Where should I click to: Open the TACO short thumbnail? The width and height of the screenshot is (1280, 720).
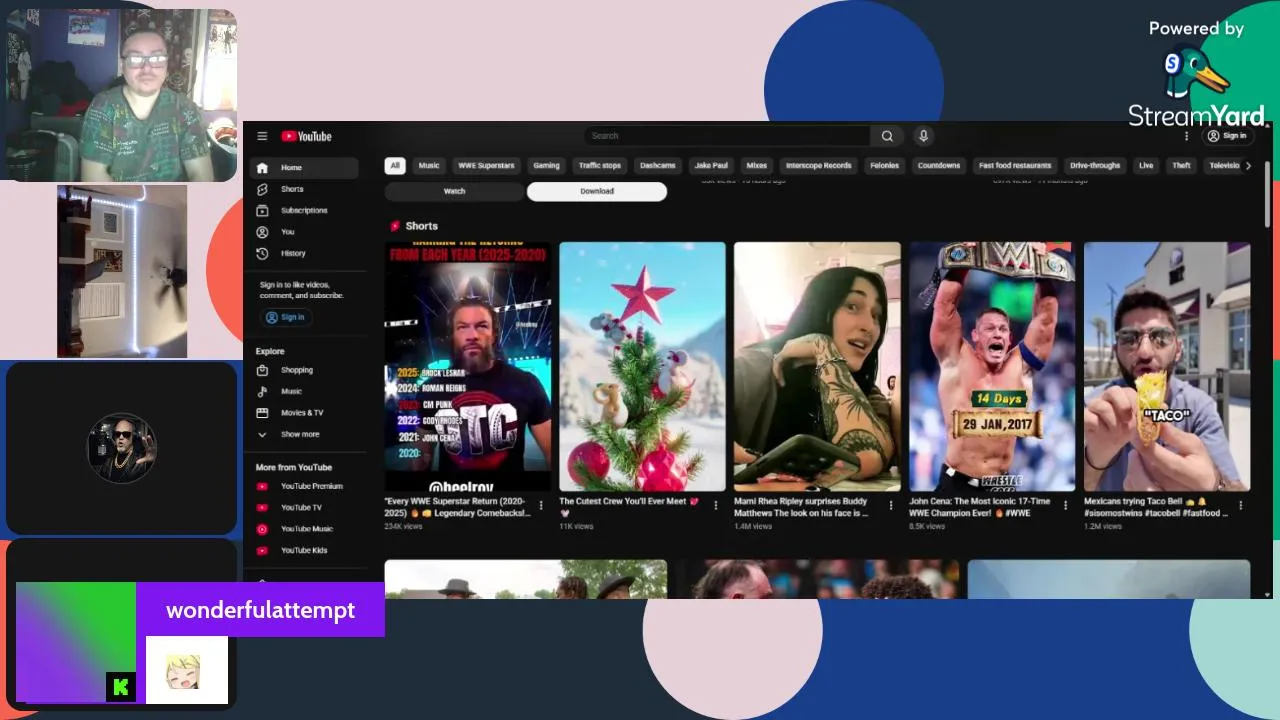pyautogui.click(x=1167, y=366)
